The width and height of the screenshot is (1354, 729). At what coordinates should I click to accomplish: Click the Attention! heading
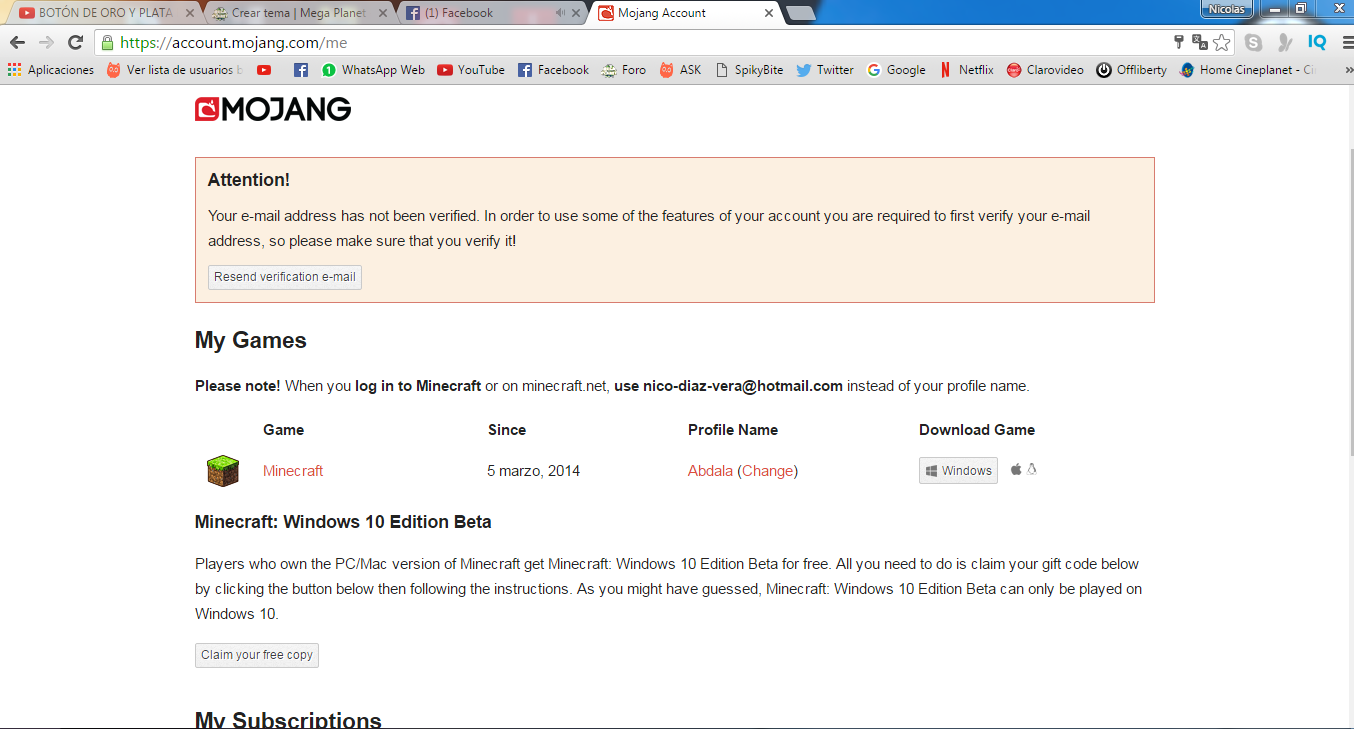click(x=249, y=180)
